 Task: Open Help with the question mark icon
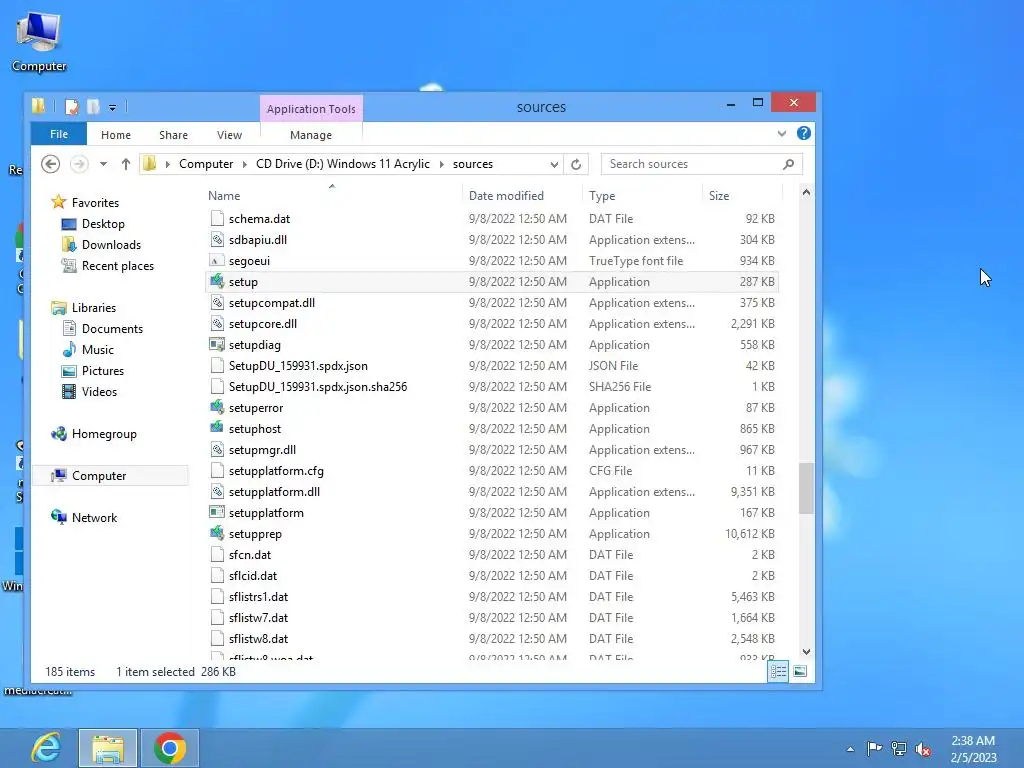point(804,133)
